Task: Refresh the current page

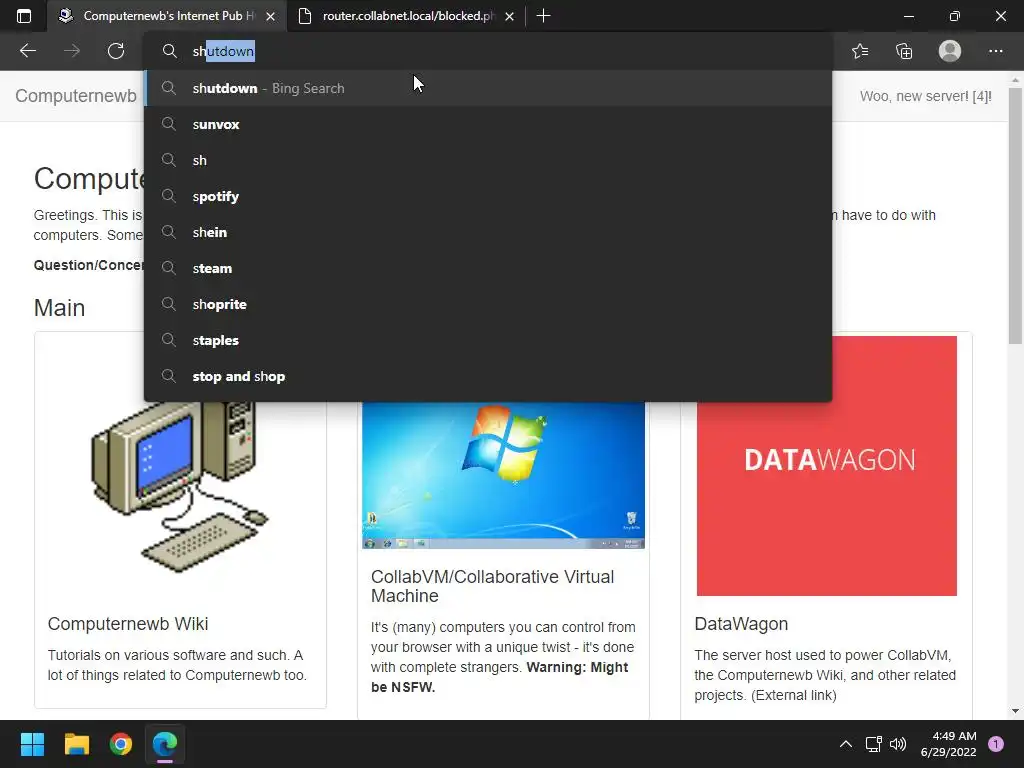Action: [116, 51]
